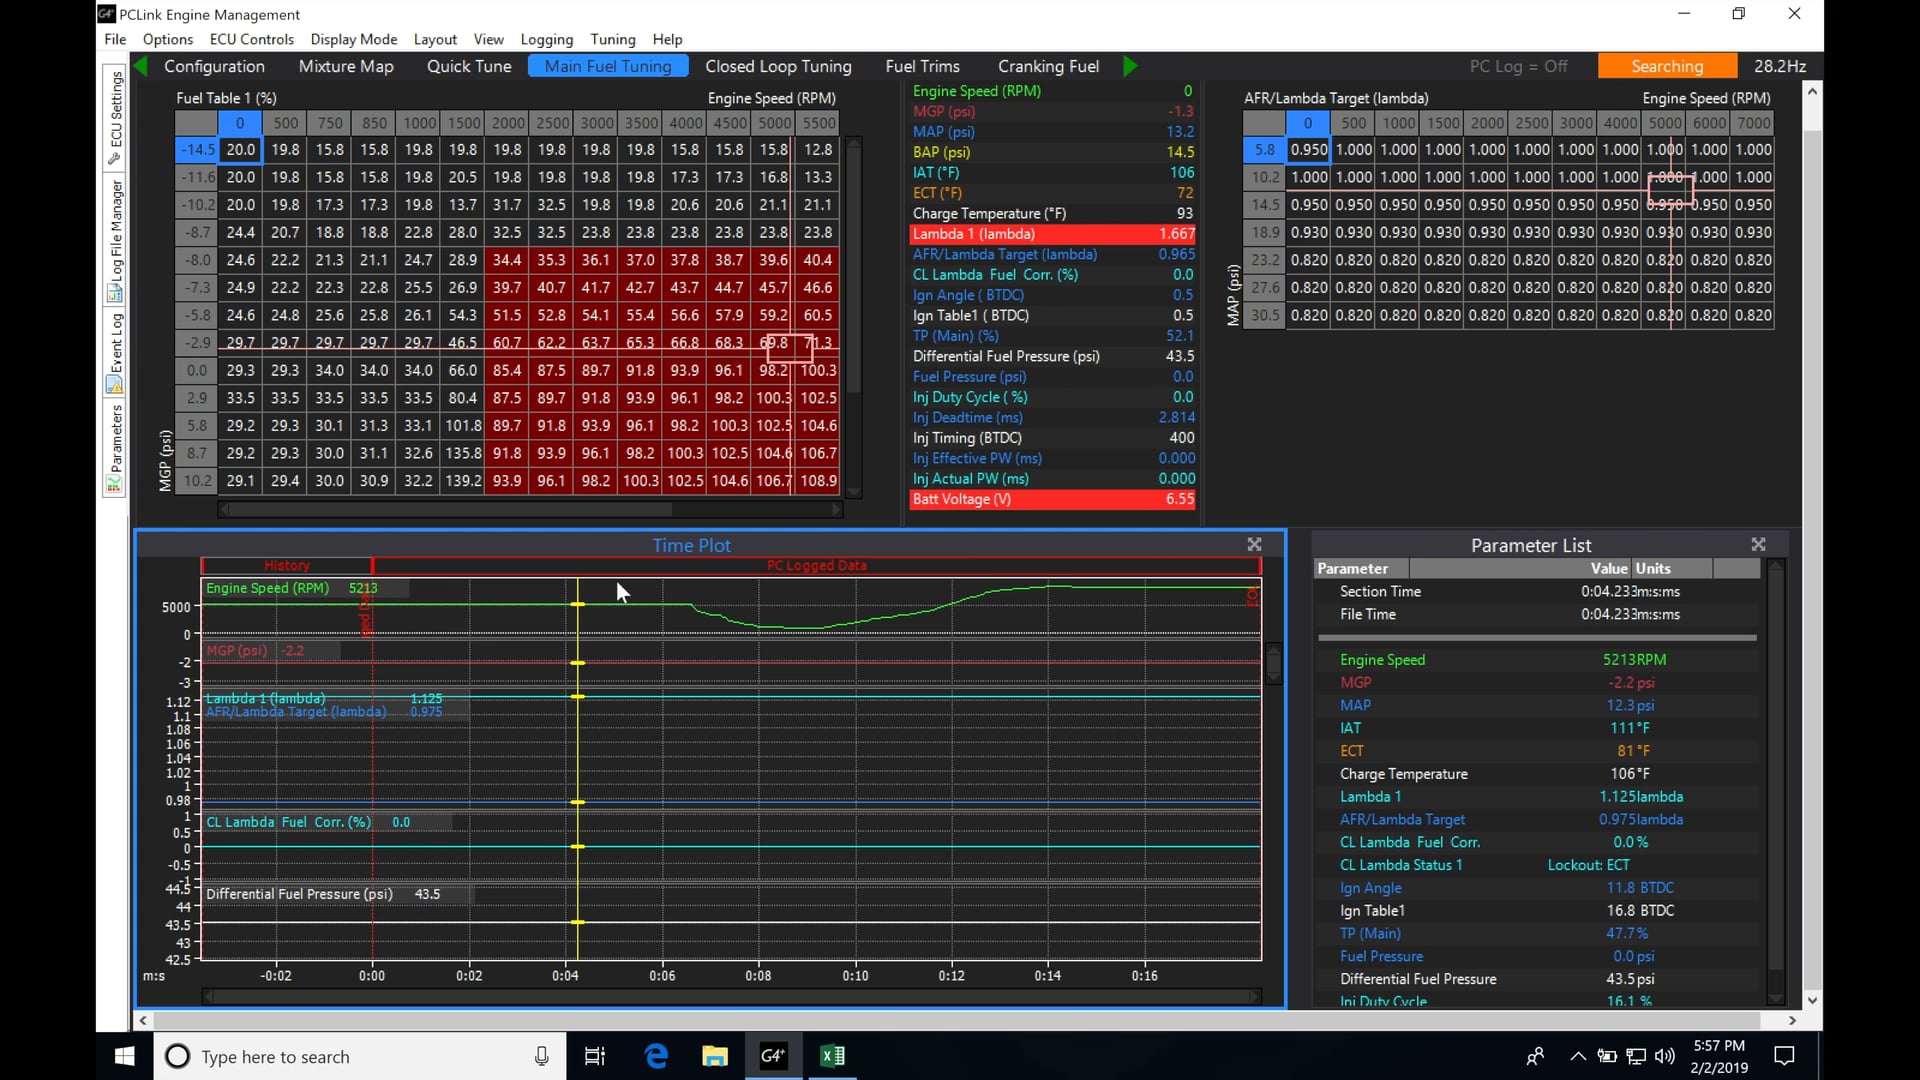Viewport: 1920px width, 1080px height.
Task: Click the Searching status indicator
Action: click(x=1667, y=65)
